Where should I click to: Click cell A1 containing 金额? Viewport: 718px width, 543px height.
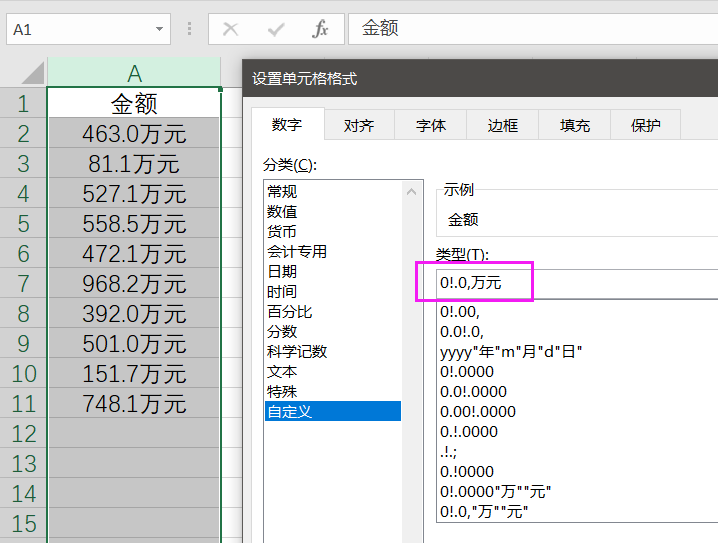click(x=134, y=103)
